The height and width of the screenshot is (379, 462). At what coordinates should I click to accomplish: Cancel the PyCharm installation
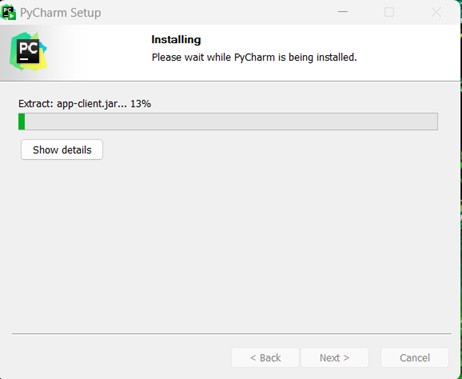pyautogui.click(x=415, y=358)
